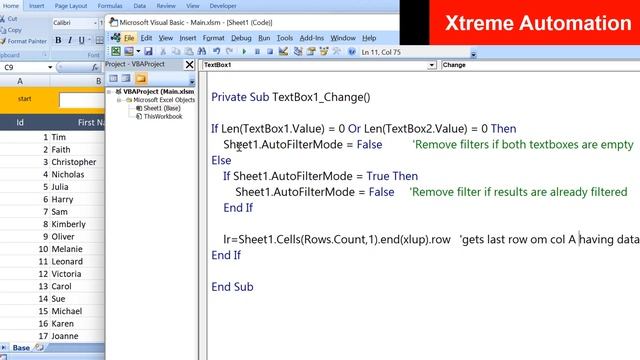Open the Change procedure dropdown
Viewport: 640px width, 360px height.
click(540, 65)
